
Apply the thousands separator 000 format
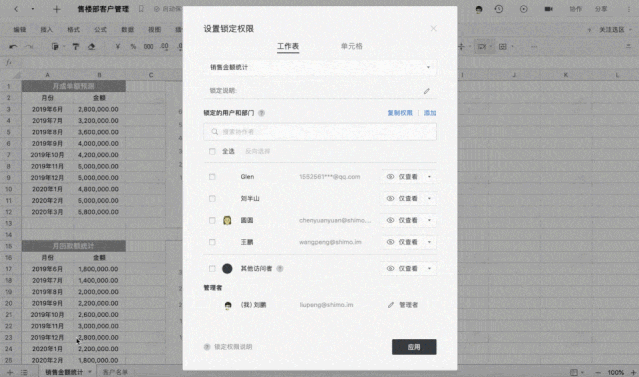[x=148, y=47]
